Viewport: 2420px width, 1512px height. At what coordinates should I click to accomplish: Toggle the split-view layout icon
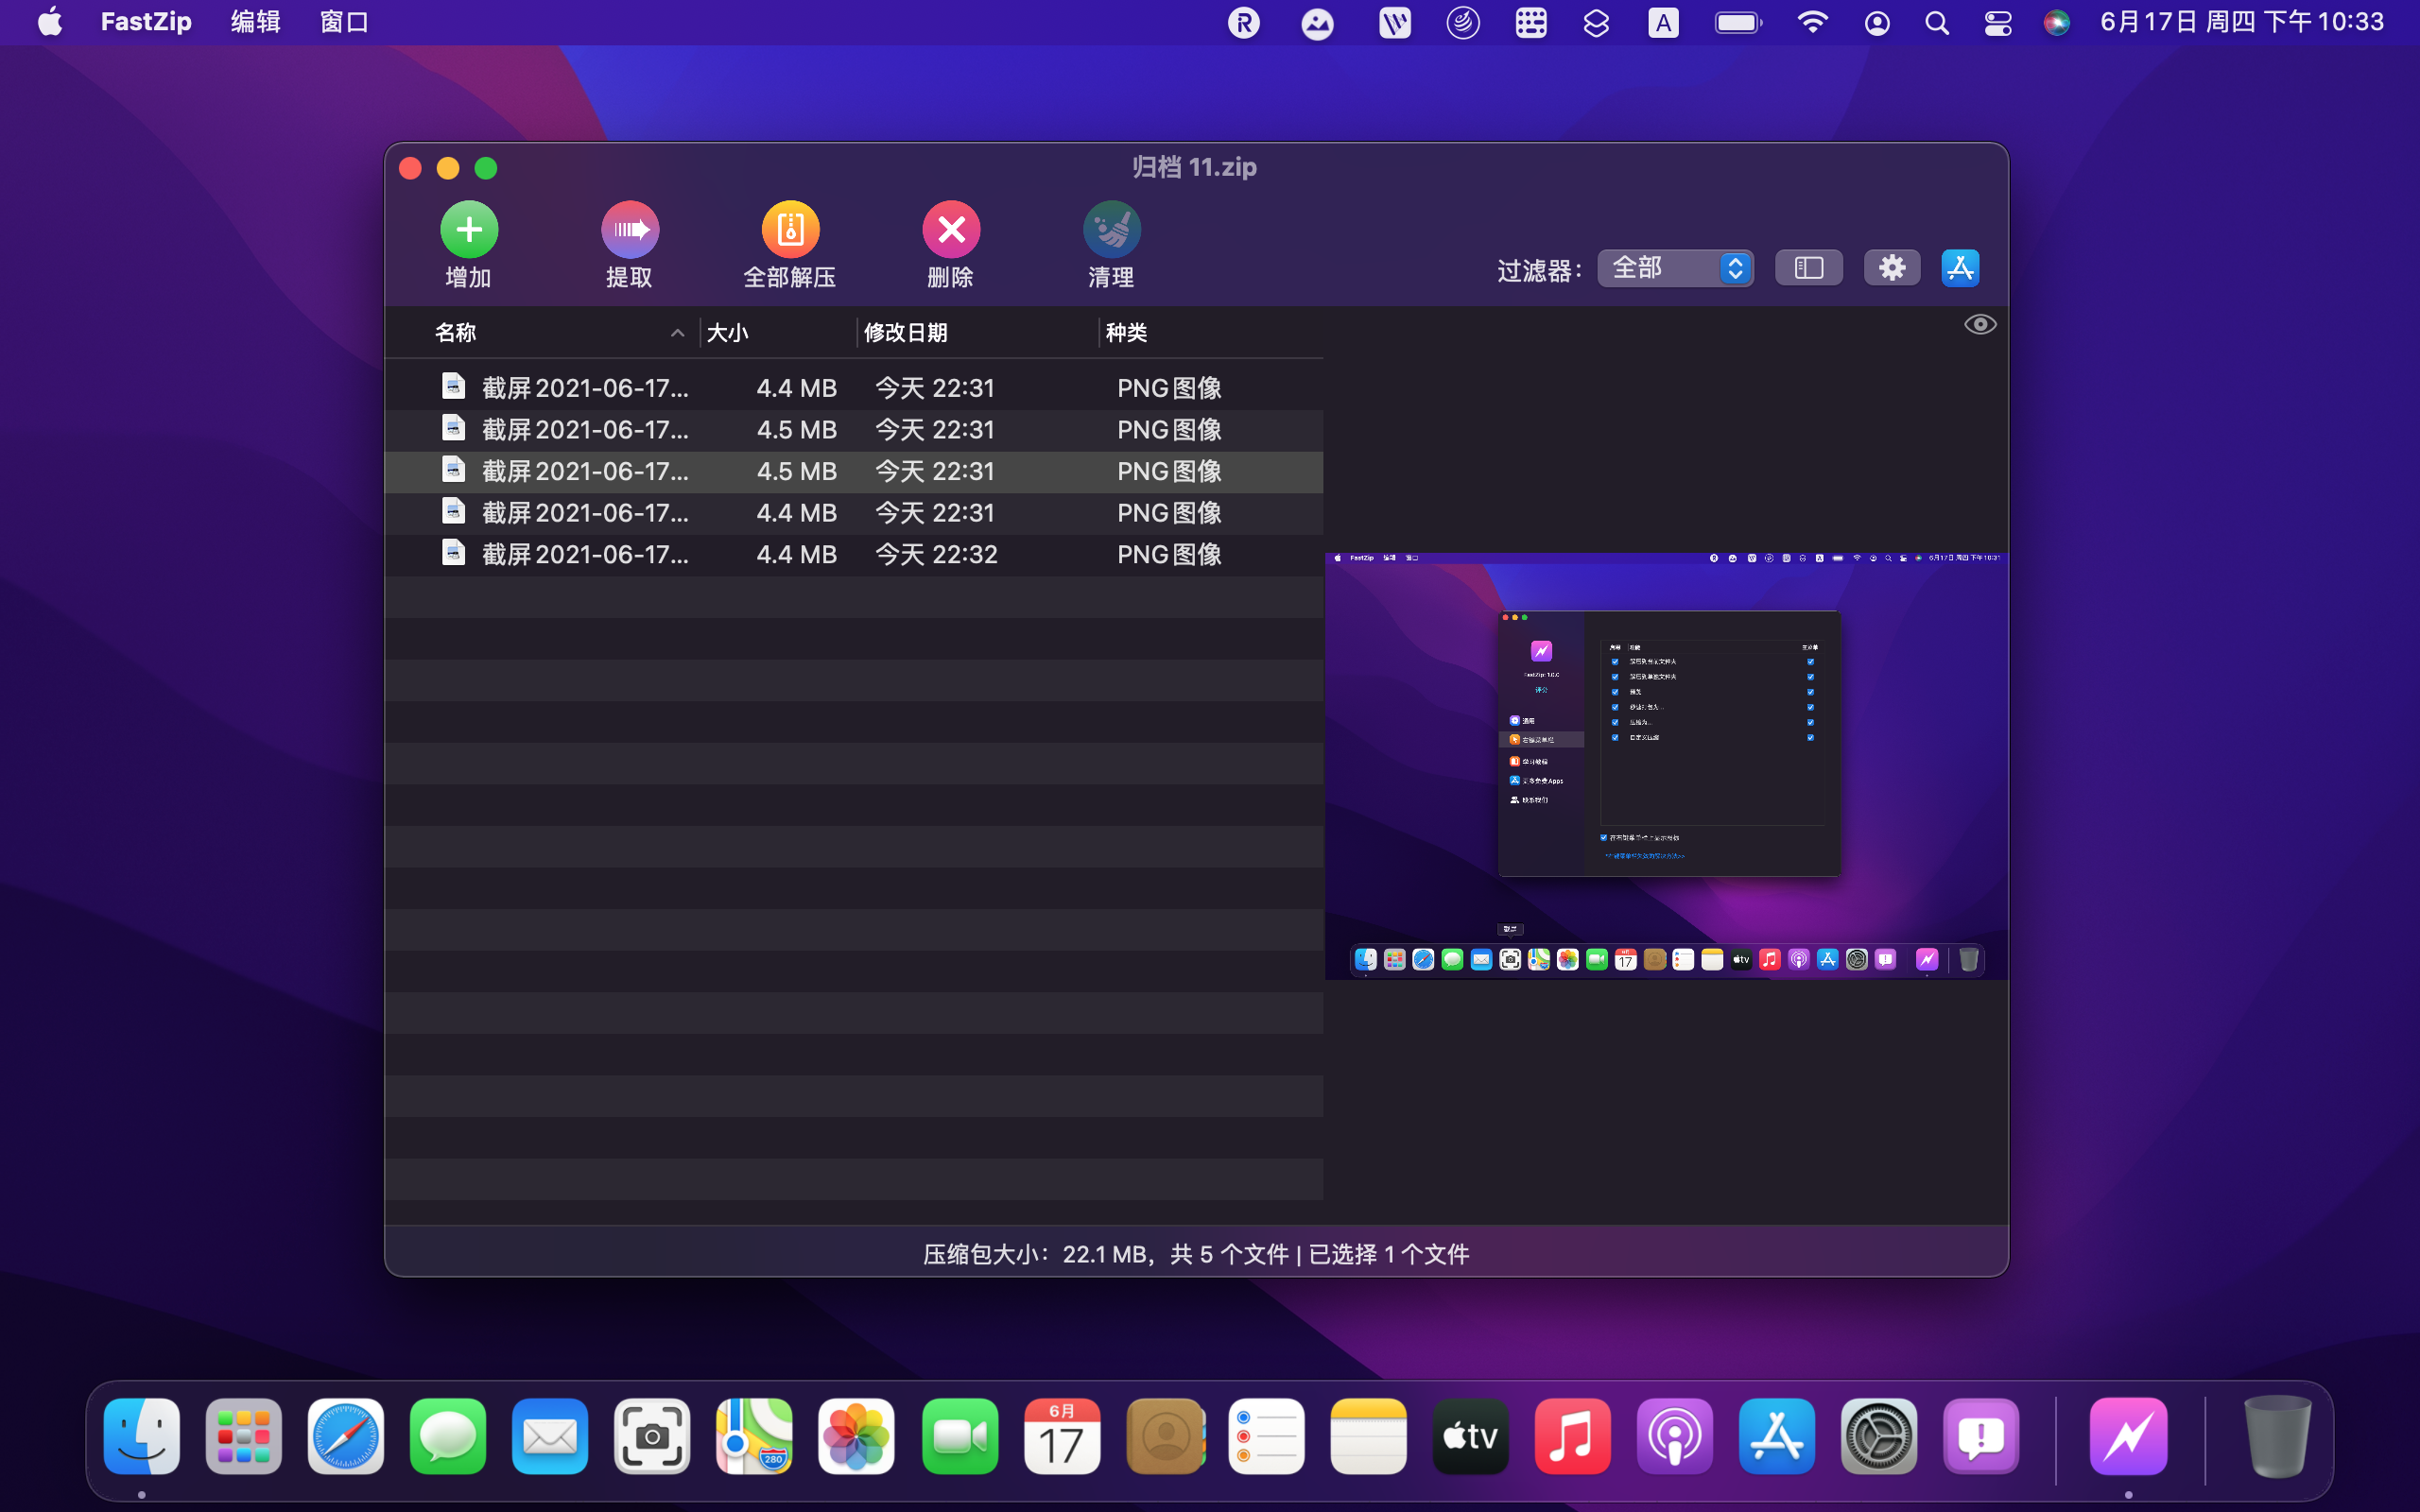point(1808,267)
